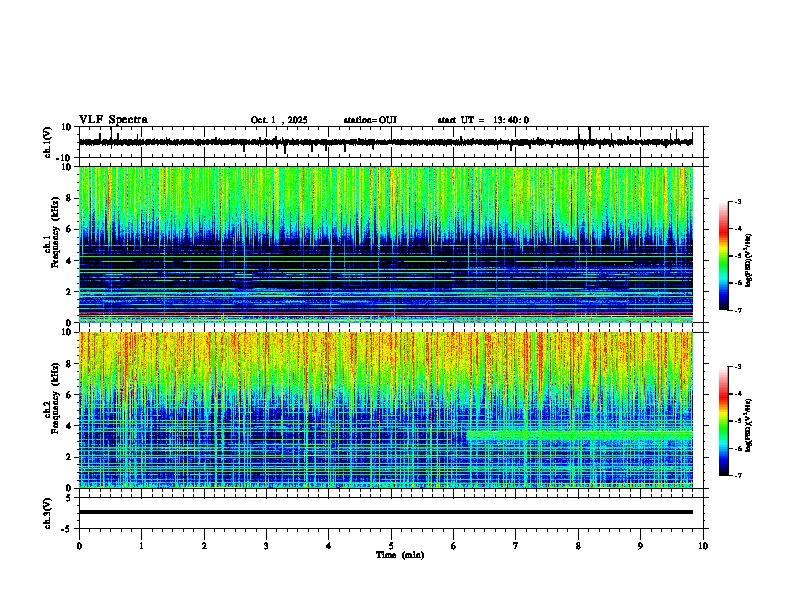This screenshot has height=612, width=792.
Task: Click the log(PSD) label beside ch.2 color scale
Action: click(x=749, y=425)
